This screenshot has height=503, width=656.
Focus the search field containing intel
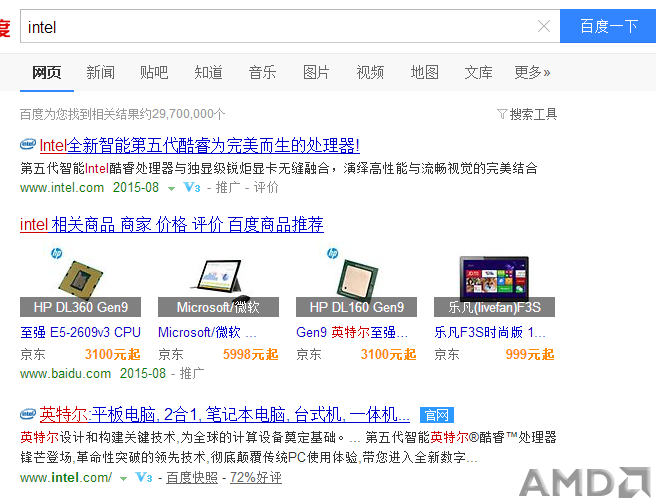point(290,26)
